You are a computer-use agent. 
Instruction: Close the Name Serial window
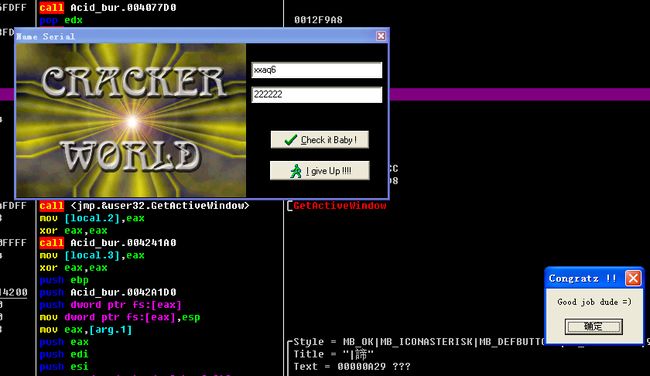pyautogui.click(x=381, y=36)
